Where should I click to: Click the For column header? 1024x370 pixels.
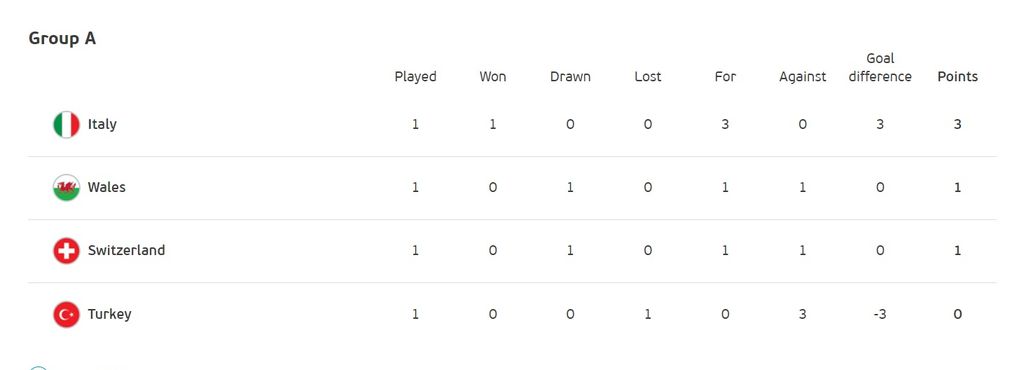tap(725, 76)
